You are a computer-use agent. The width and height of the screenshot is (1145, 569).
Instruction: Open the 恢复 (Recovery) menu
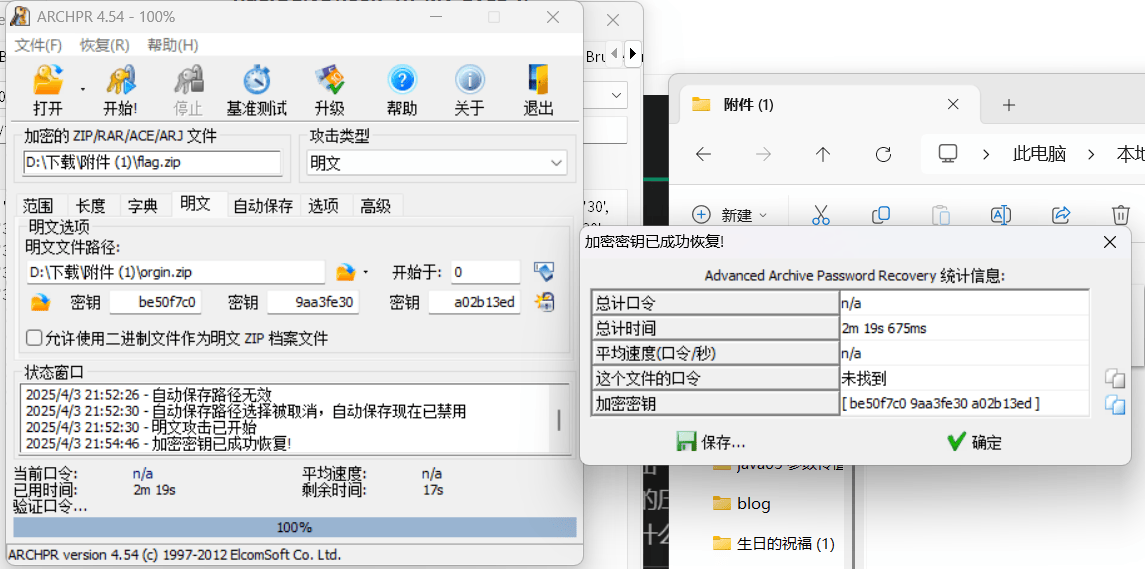tap(104, 45)
